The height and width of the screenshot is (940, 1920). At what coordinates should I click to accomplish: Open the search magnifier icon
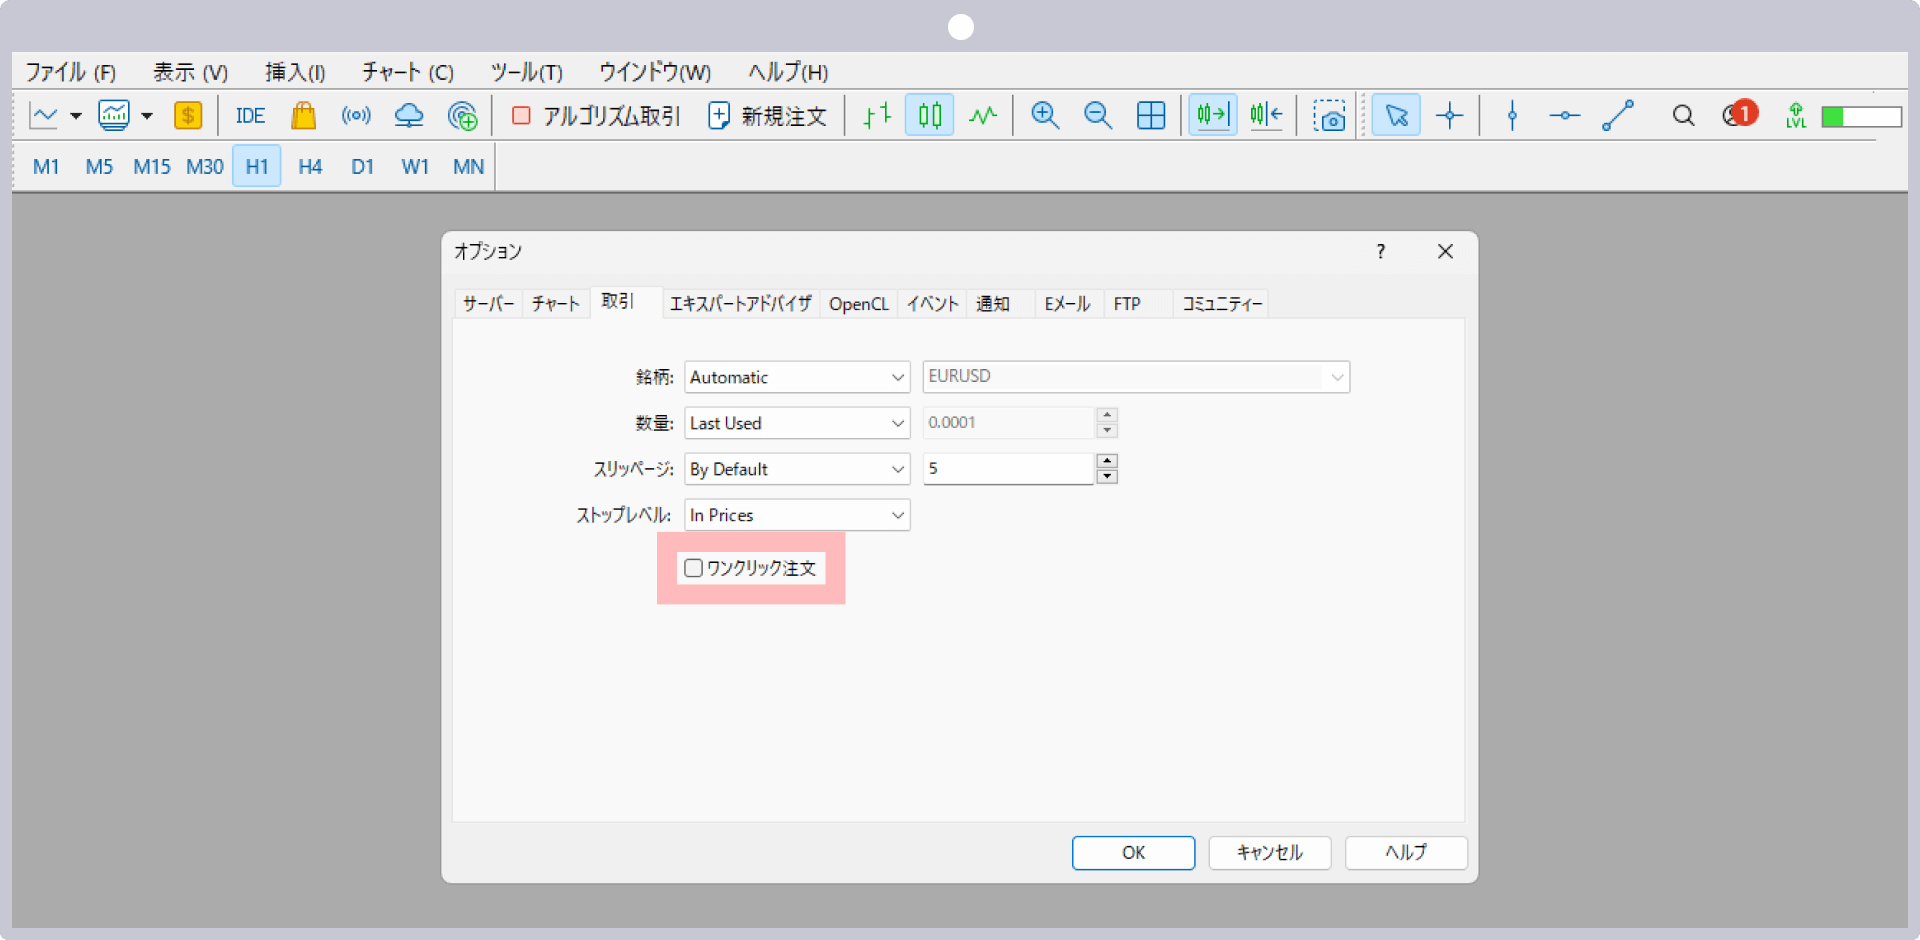pyautogui.click(x=1683, y=116)
